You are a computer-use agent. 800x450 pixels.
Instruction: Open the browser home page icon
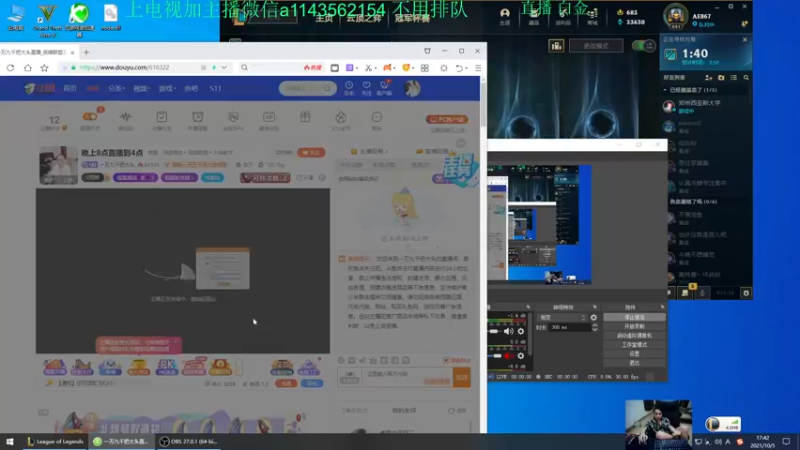click(x=28, y=68)
